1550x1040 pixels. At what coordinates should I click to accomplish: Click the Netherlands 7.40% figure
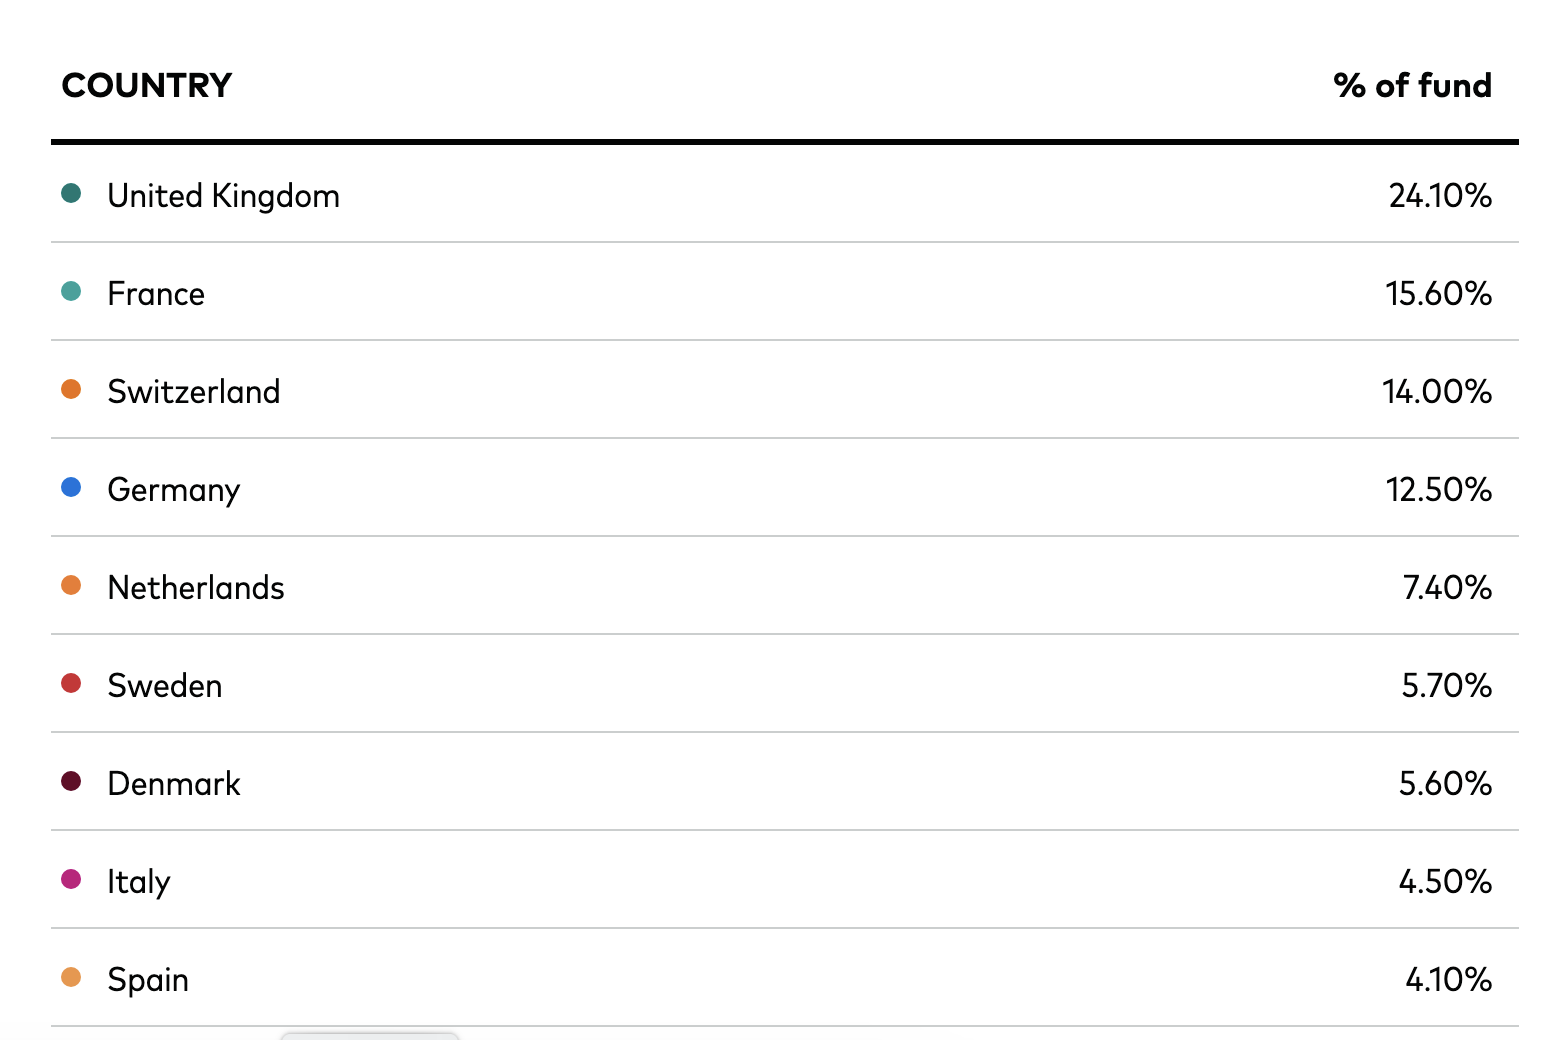tap(1448, 588)
